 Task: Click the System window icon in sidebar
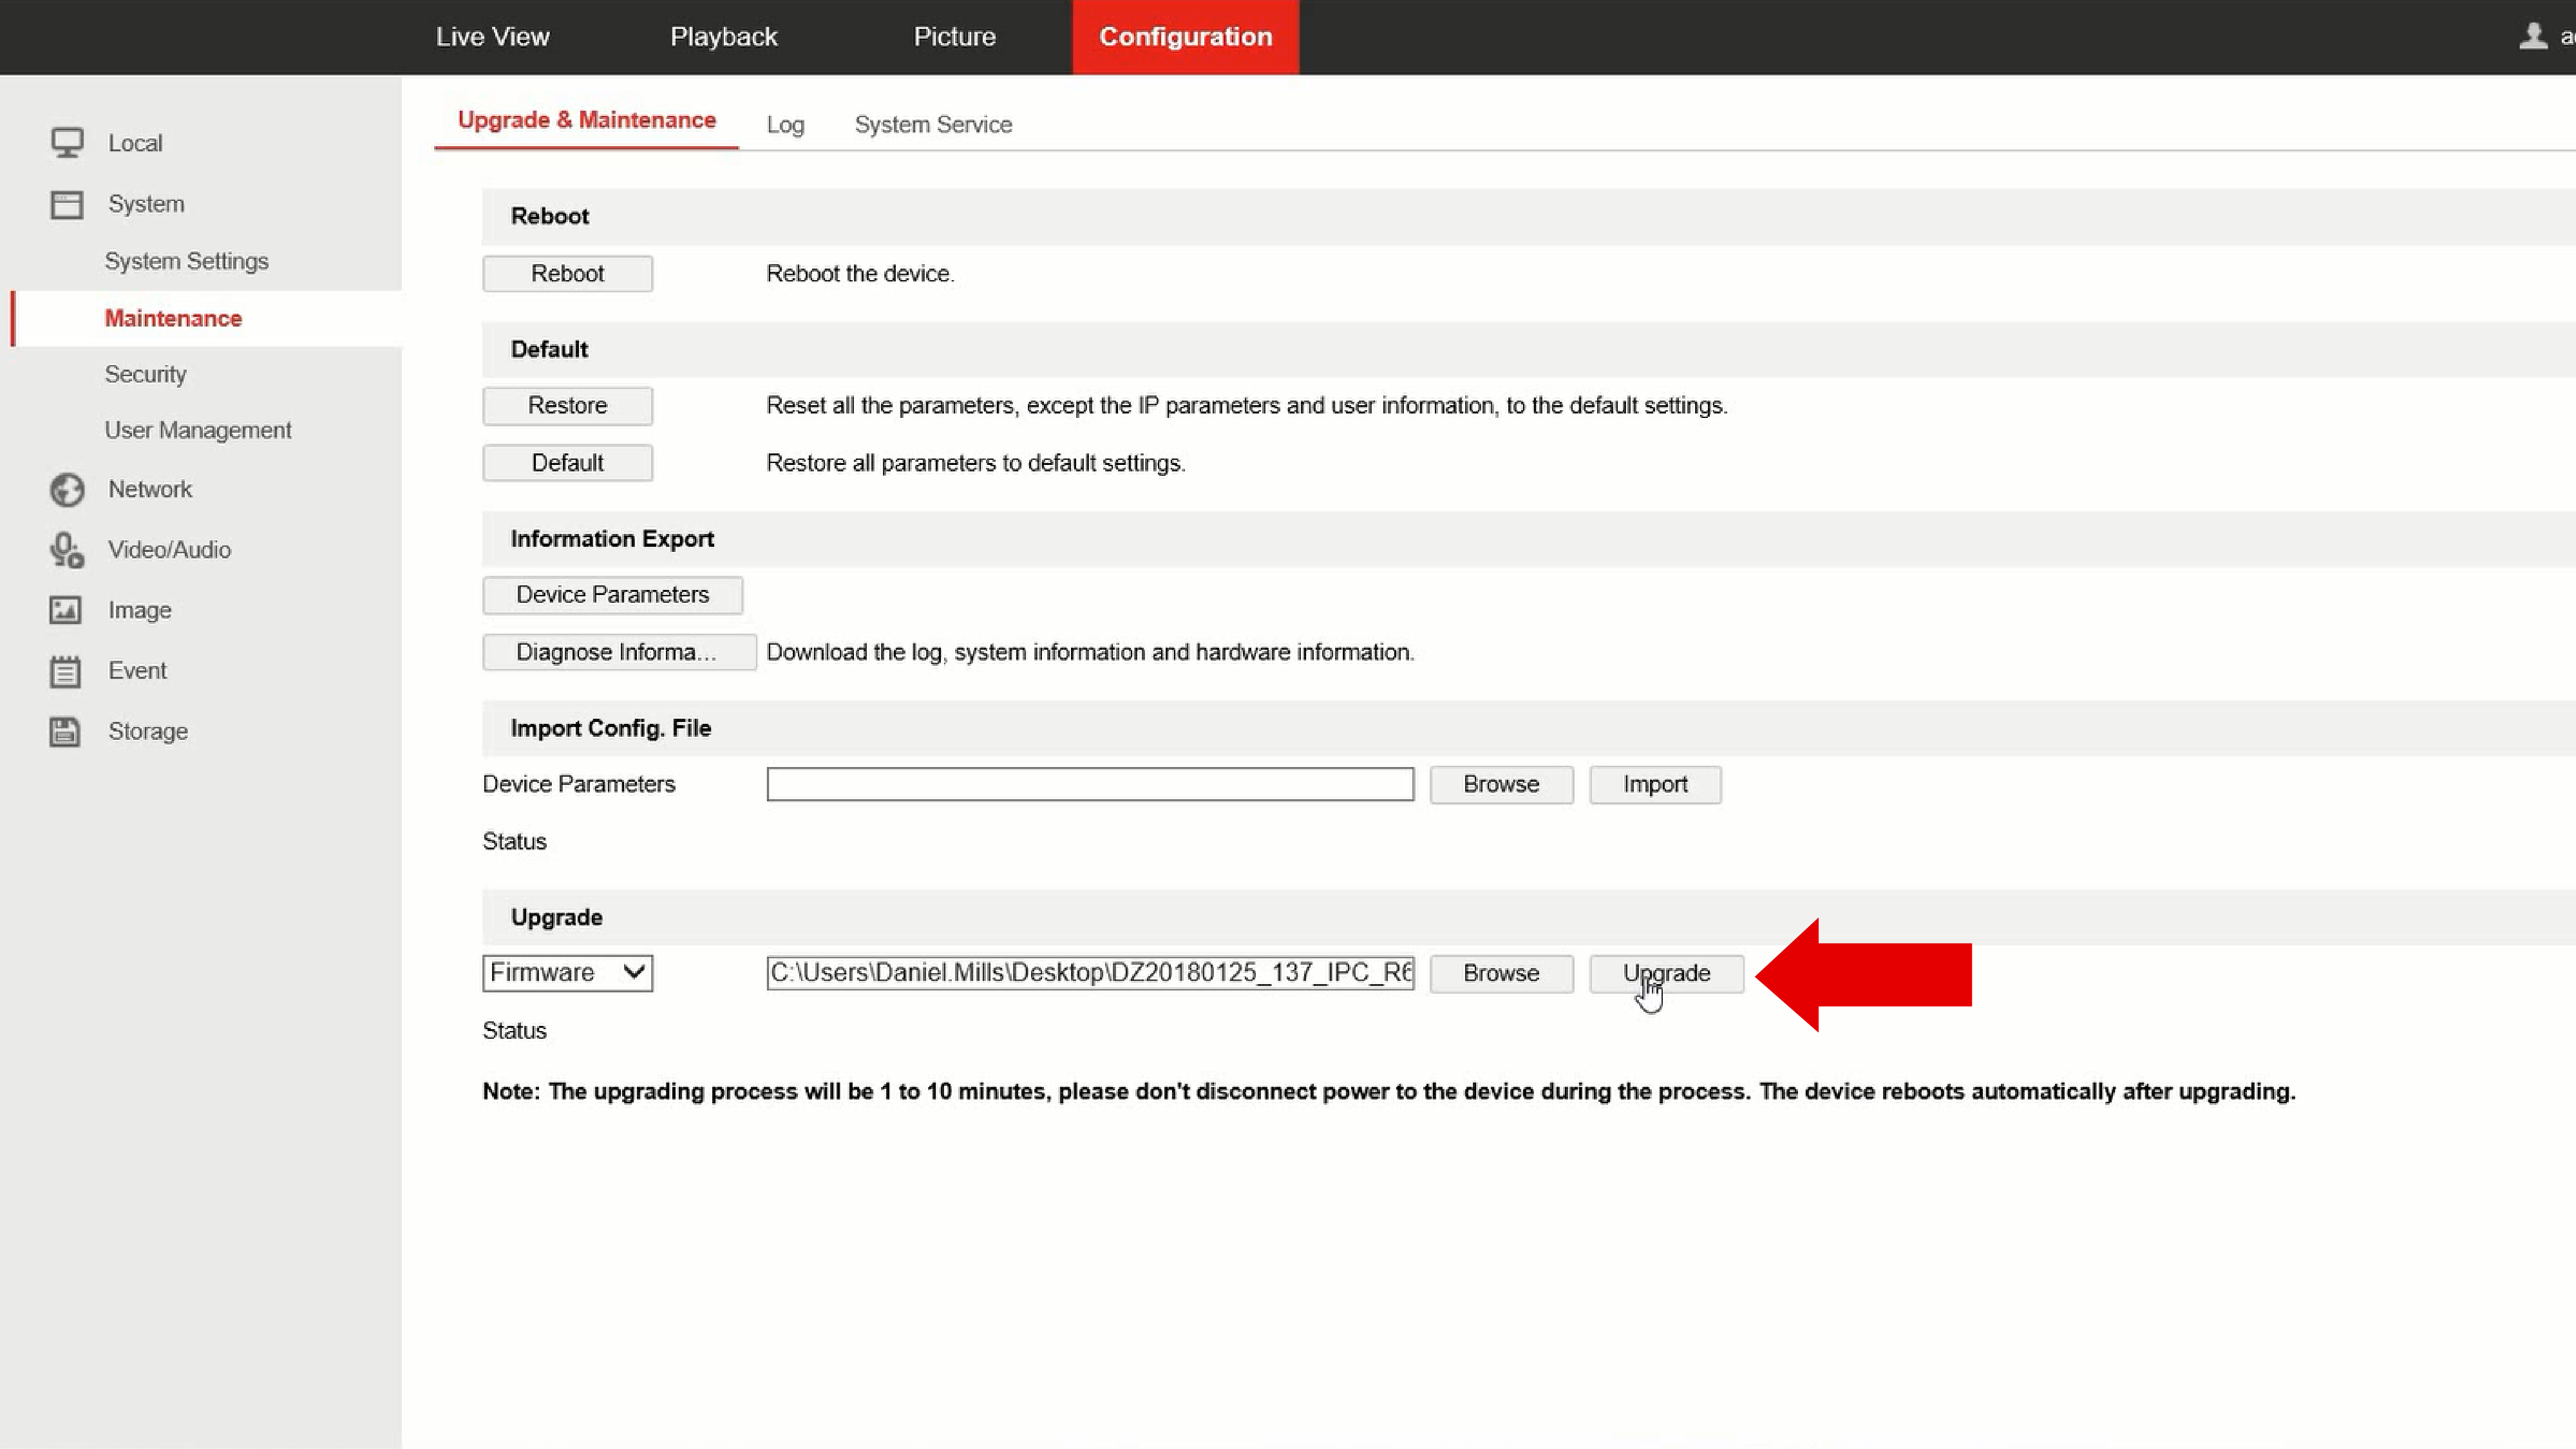point(67,204)
